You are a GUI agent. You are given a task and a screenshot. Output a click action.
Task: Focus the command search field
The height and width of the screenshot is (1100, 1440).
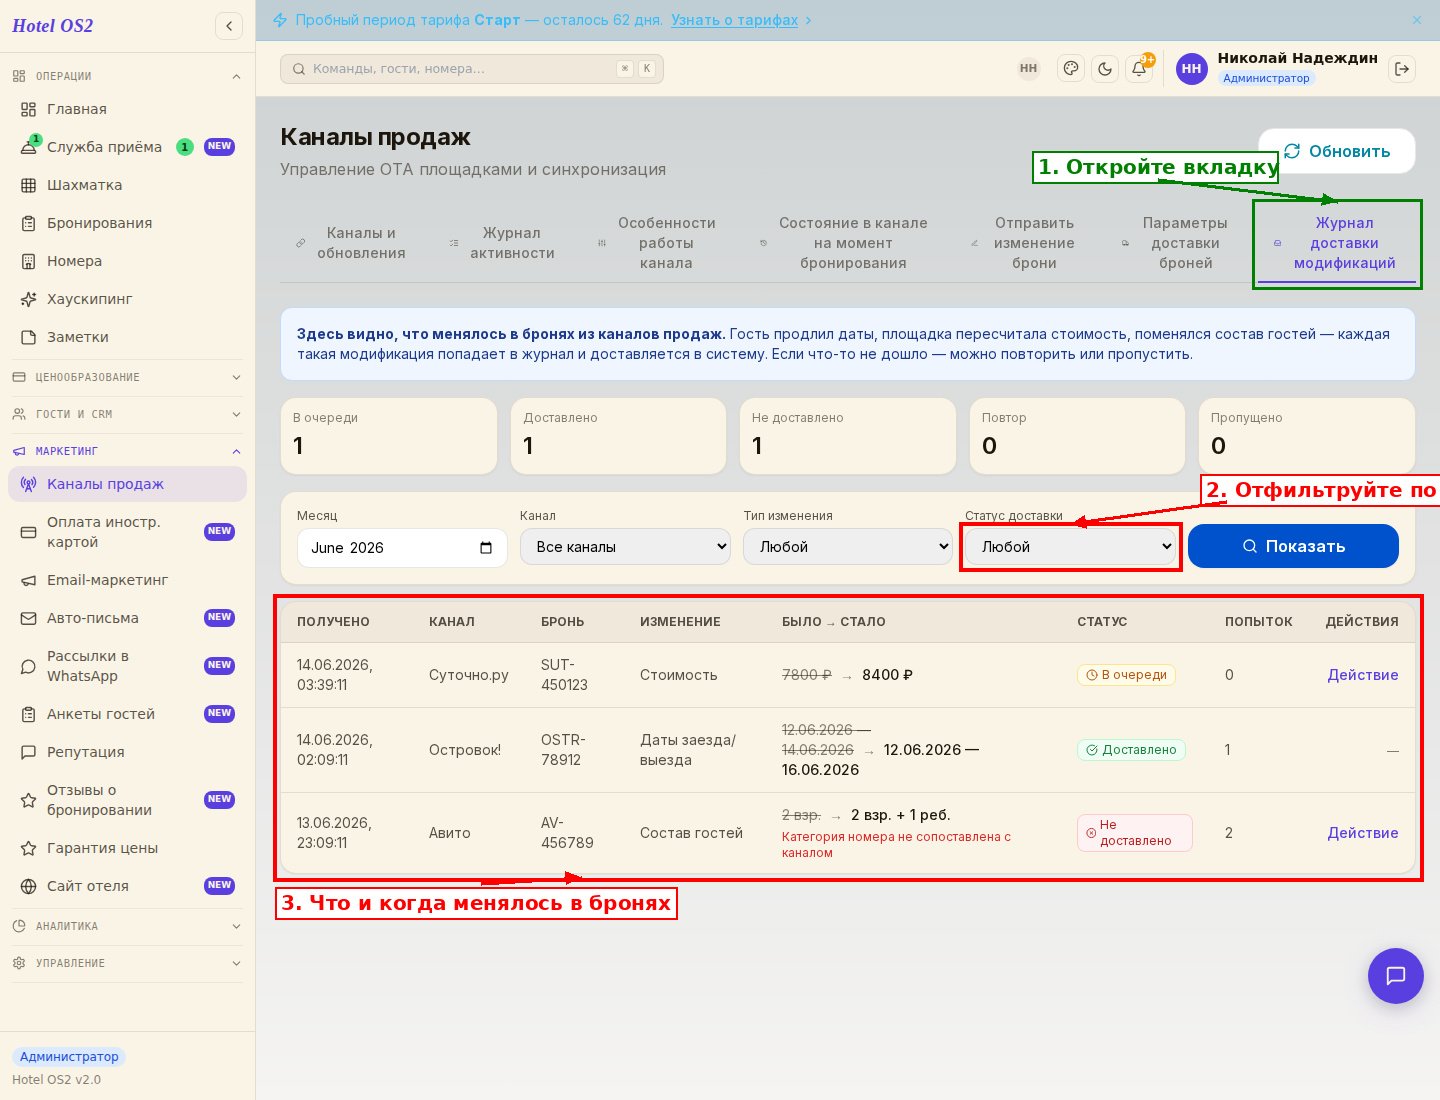click(472, 69)
